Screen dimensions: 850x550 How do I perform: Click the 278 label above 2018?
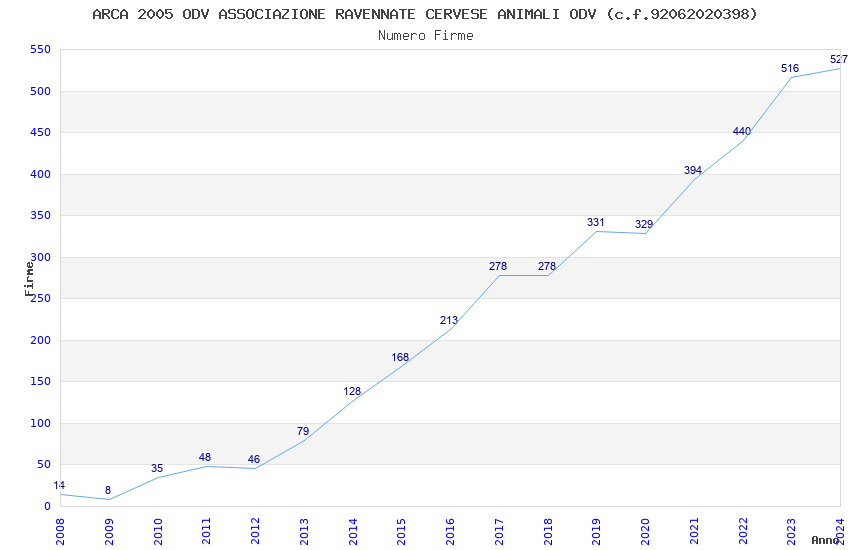546,266
